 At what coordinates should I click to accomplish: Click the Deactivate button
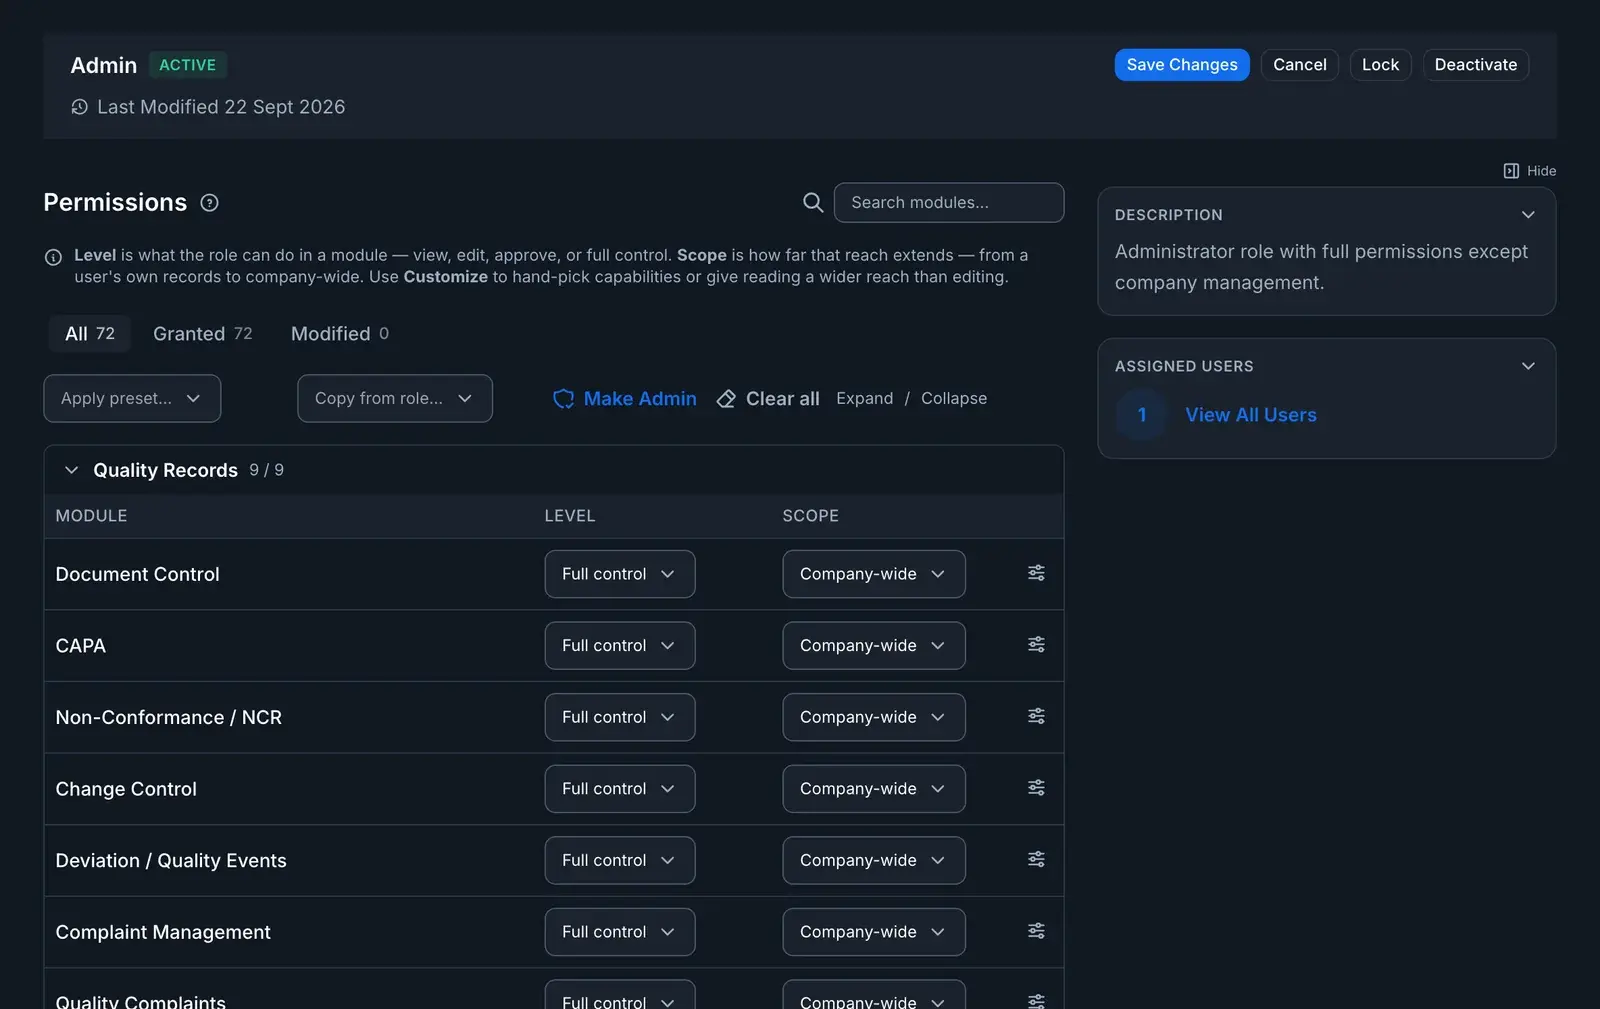[1476, 65]
